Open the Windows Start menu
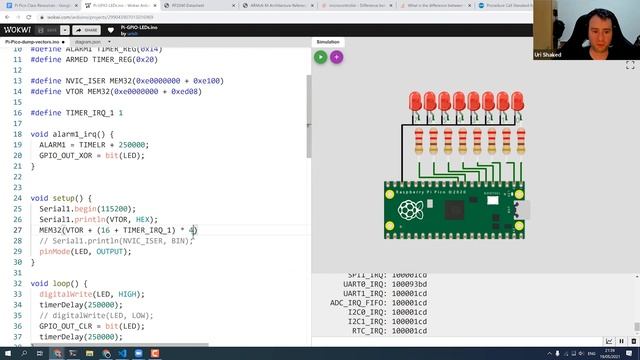The height and width of the screenshot is (360, 640). pyautogui.click(x=8, y=353)
